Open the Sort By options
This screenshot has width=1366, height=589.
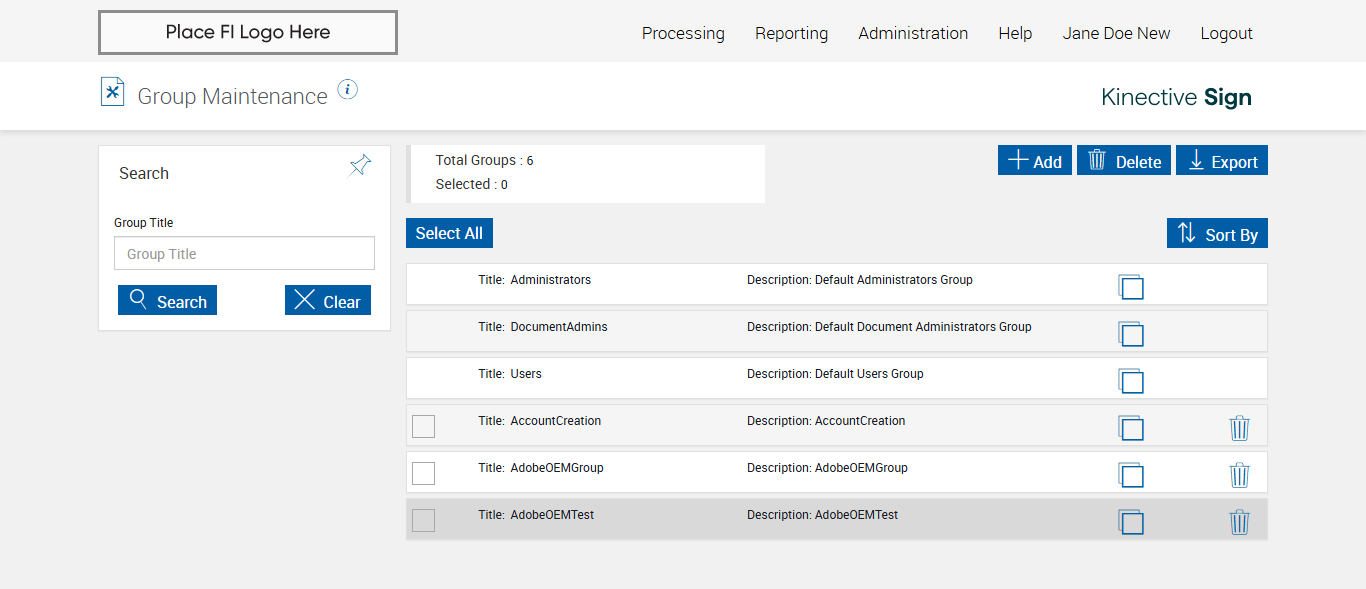click(1217, 234)
